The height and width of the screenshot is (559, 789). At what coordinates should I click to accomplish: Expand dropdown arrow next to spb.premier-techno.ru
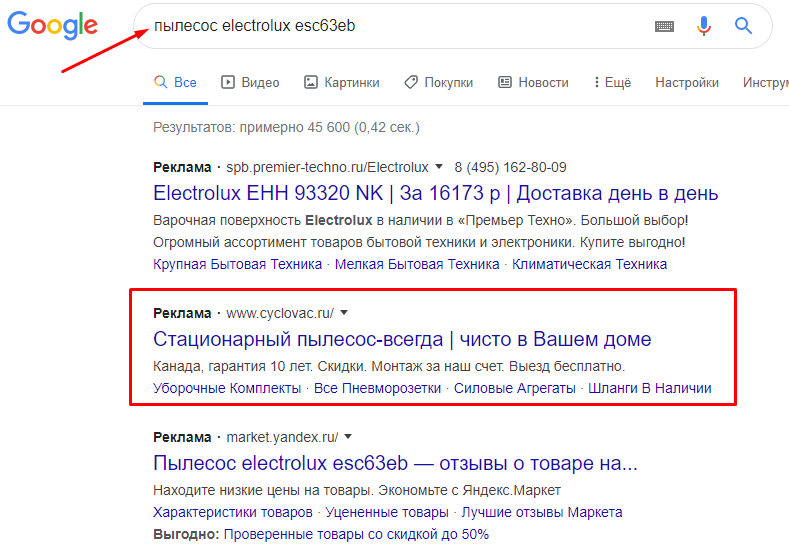point(439,167)
